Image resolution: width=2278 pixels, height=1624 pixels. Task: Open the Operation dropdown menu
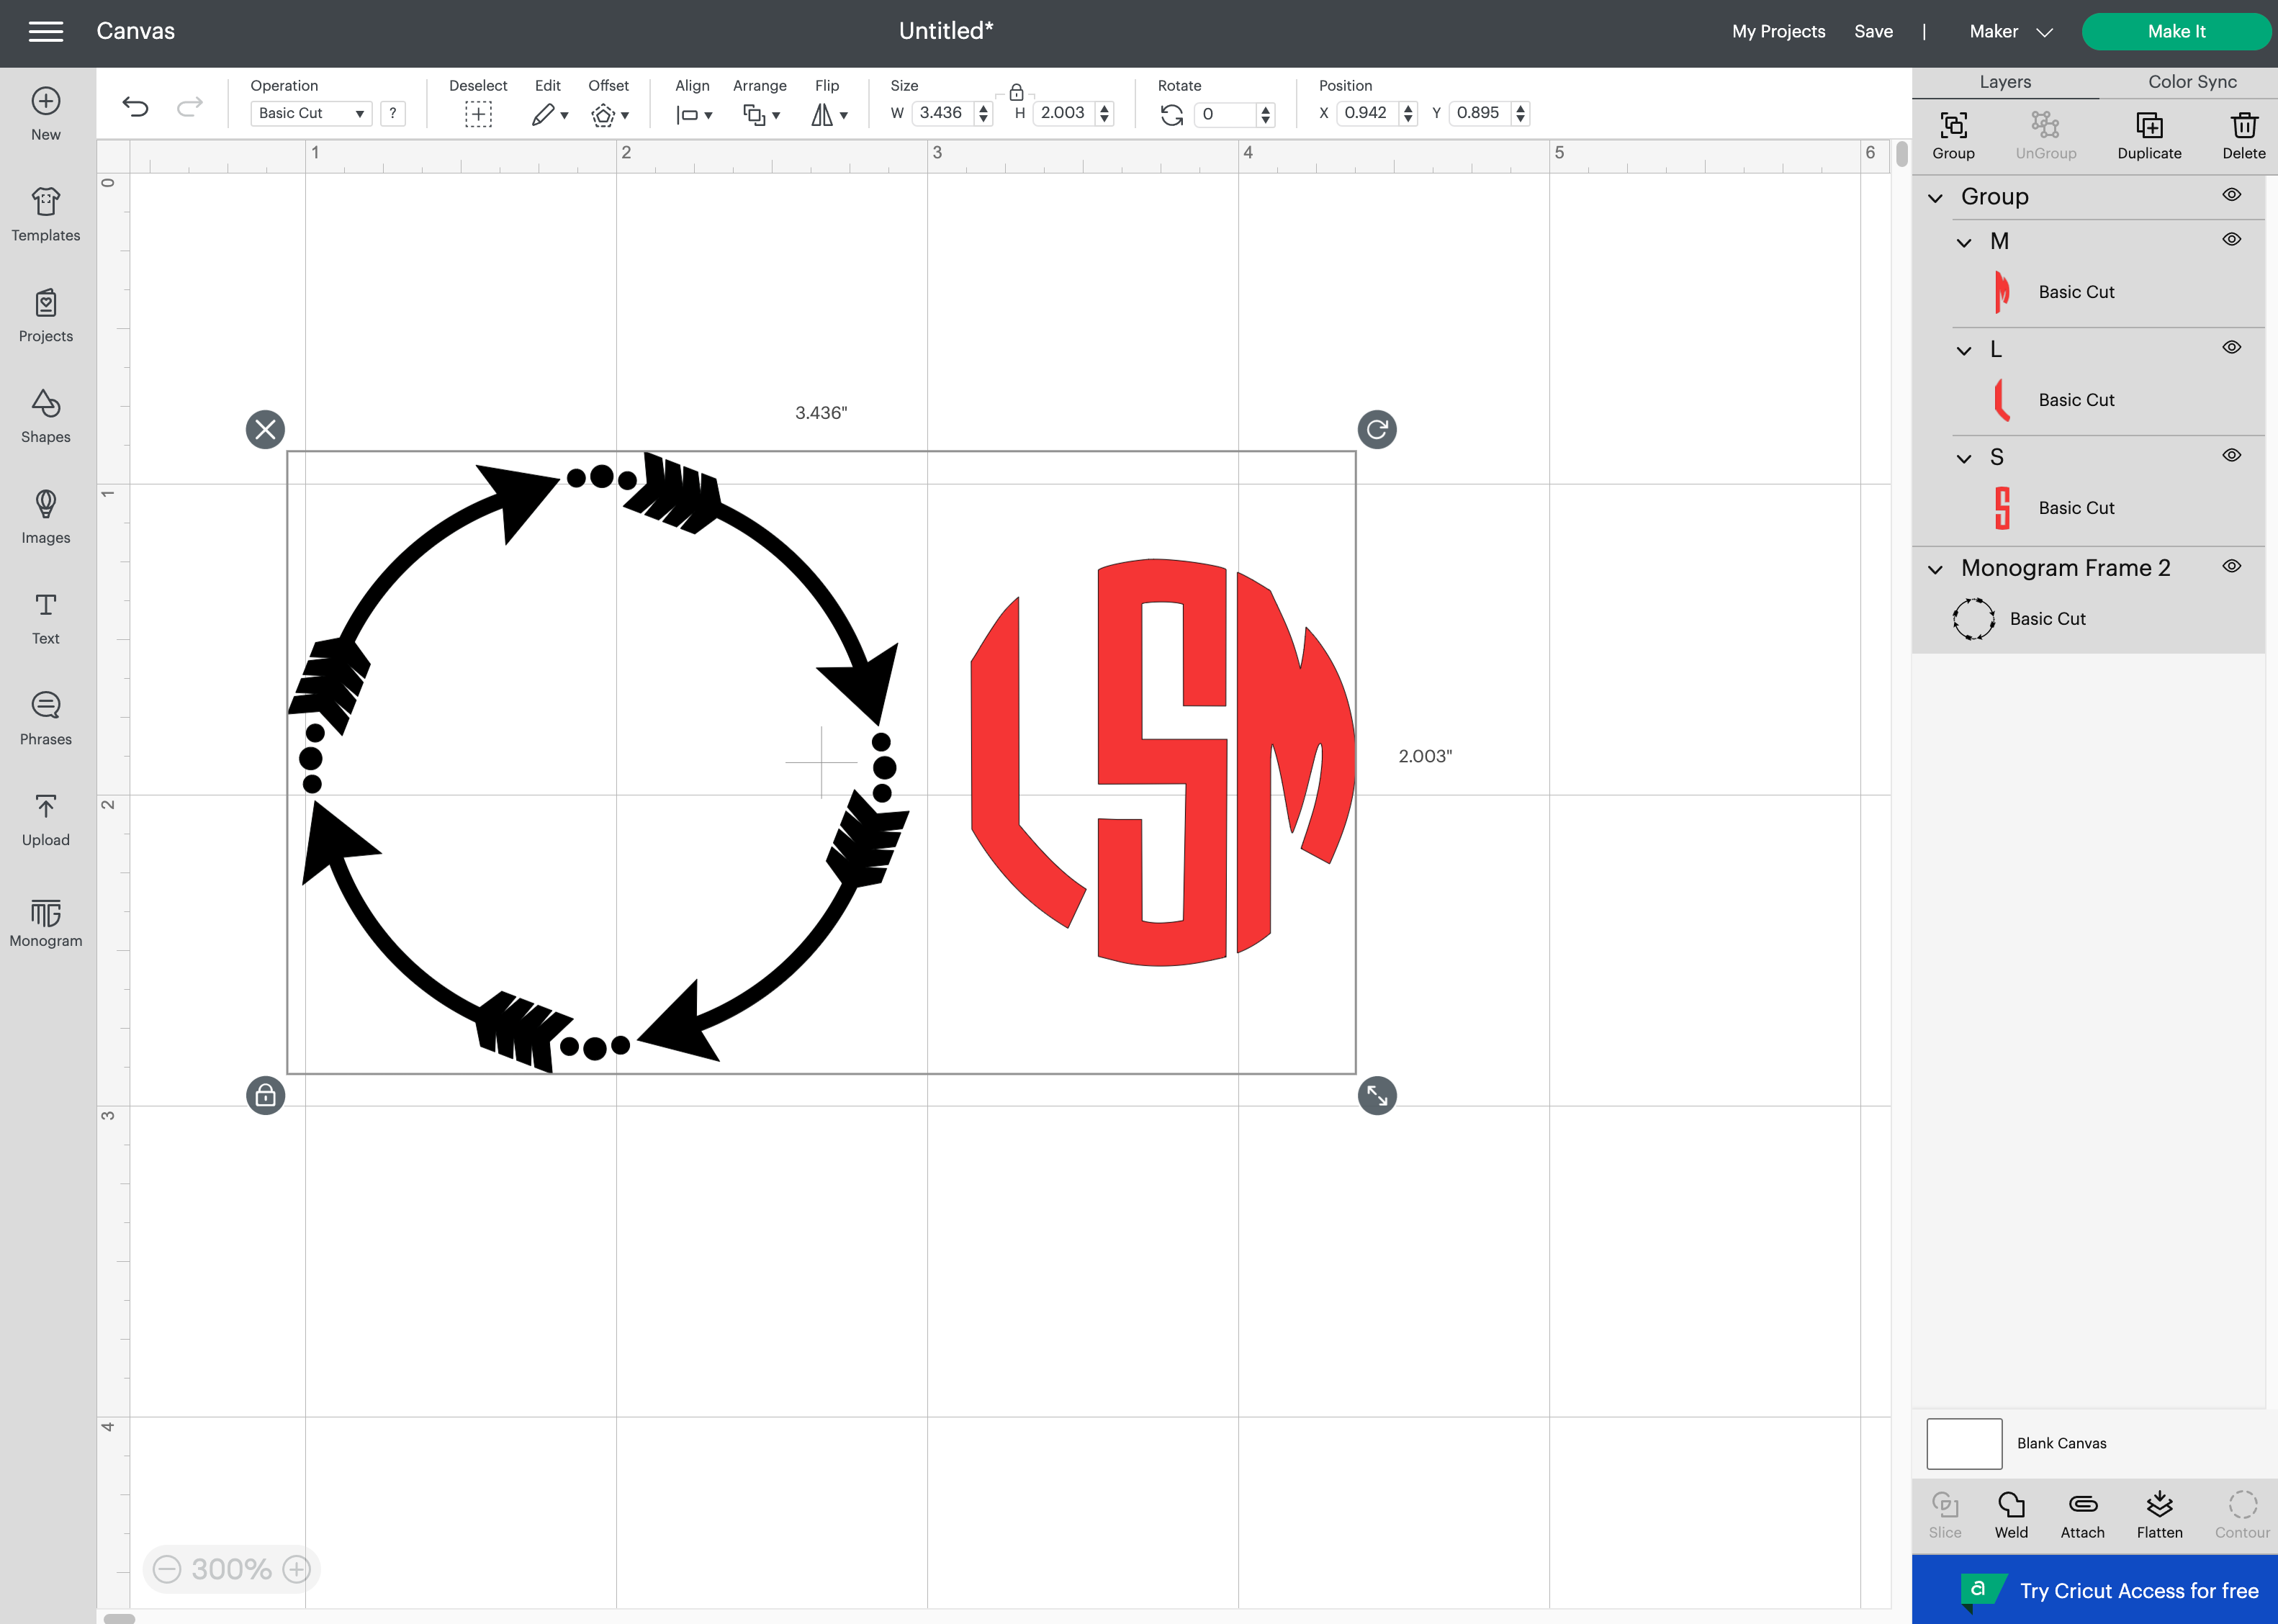coord(311,112)
